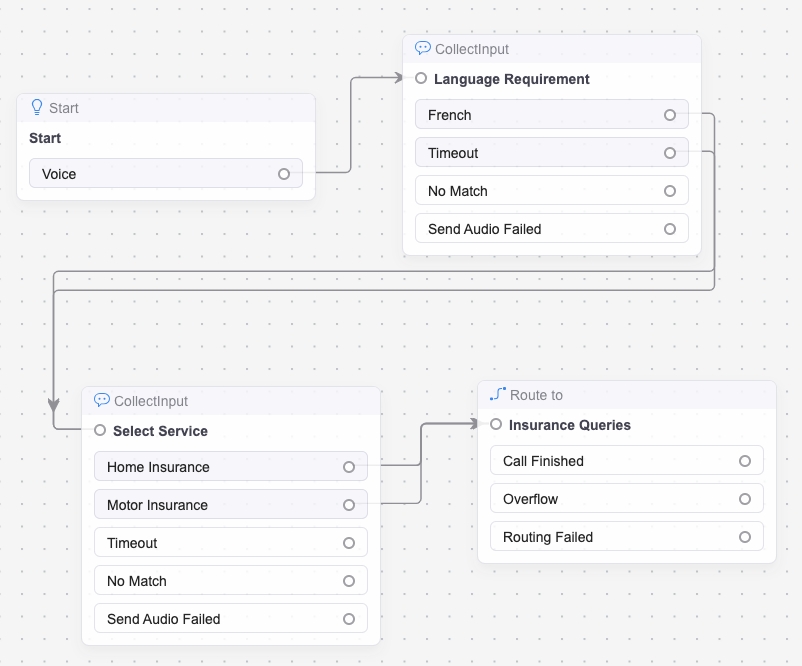This screenshot has width=802, height=666.
Task: Click the Route to node's route icon
Action: pyautogui.click(x=498, y=394)
